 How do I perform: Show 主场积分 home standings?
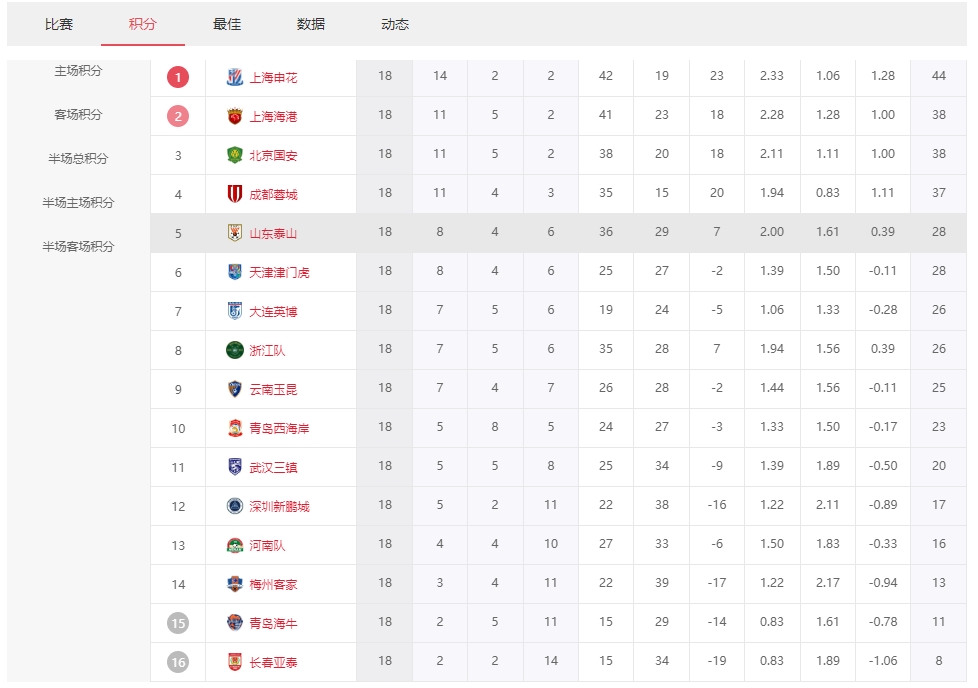pos(78,71)
